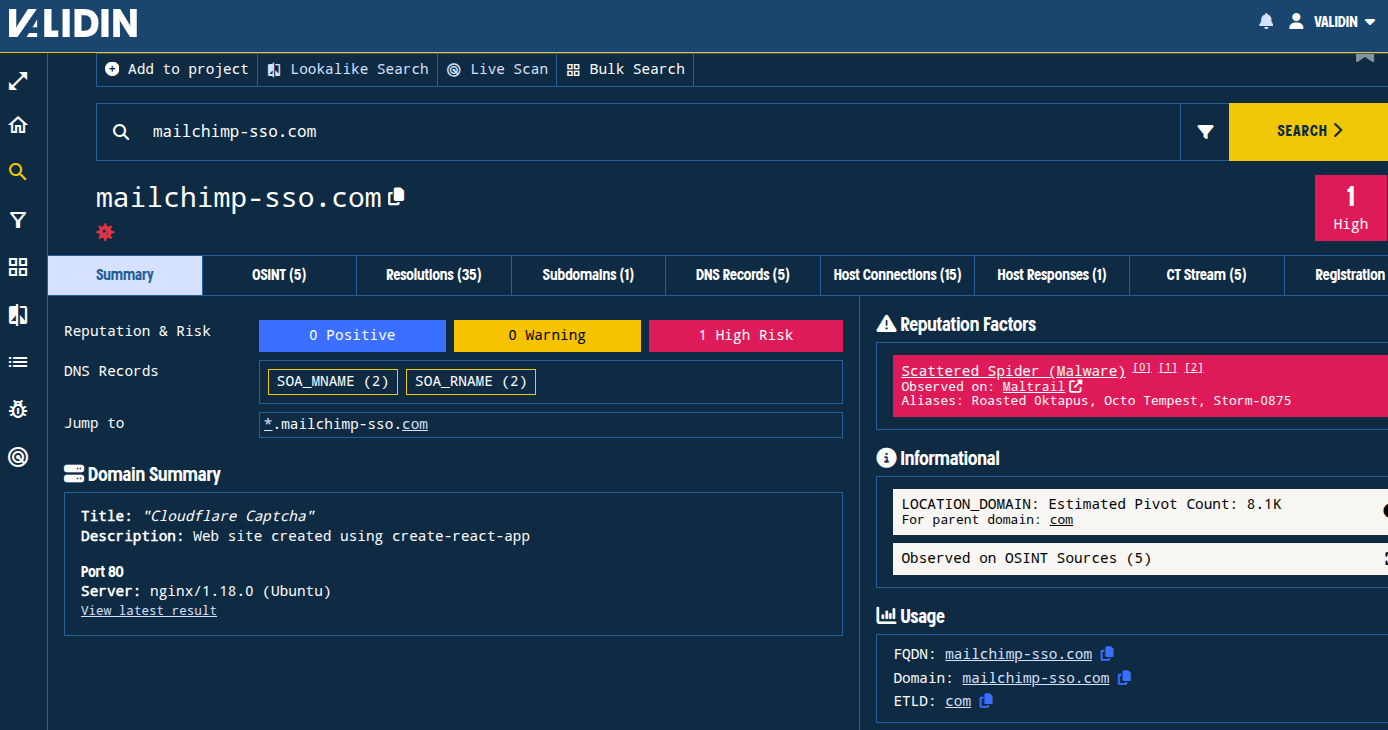
Task: Switch to the OSINT (5) tab
Action: tap(279, 275)
